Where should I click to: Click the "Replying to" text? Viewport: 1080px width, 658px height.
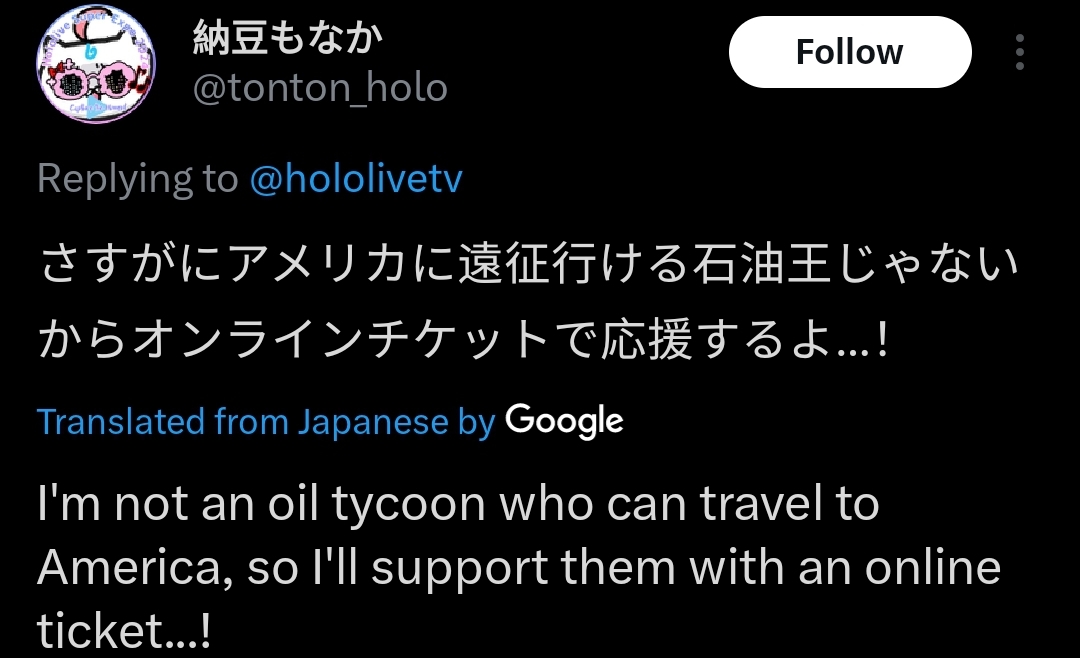137,179
